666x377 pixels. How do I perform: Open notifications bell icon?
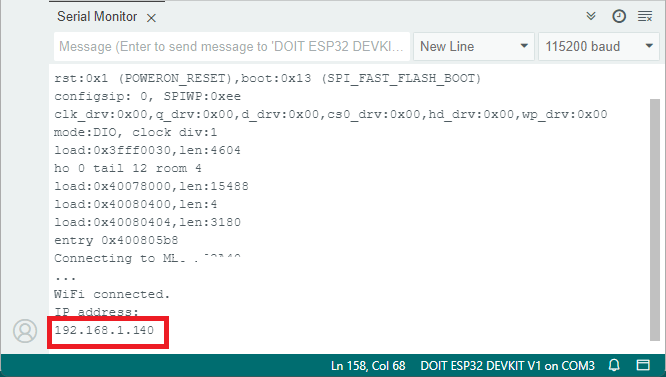coord(614,365)
